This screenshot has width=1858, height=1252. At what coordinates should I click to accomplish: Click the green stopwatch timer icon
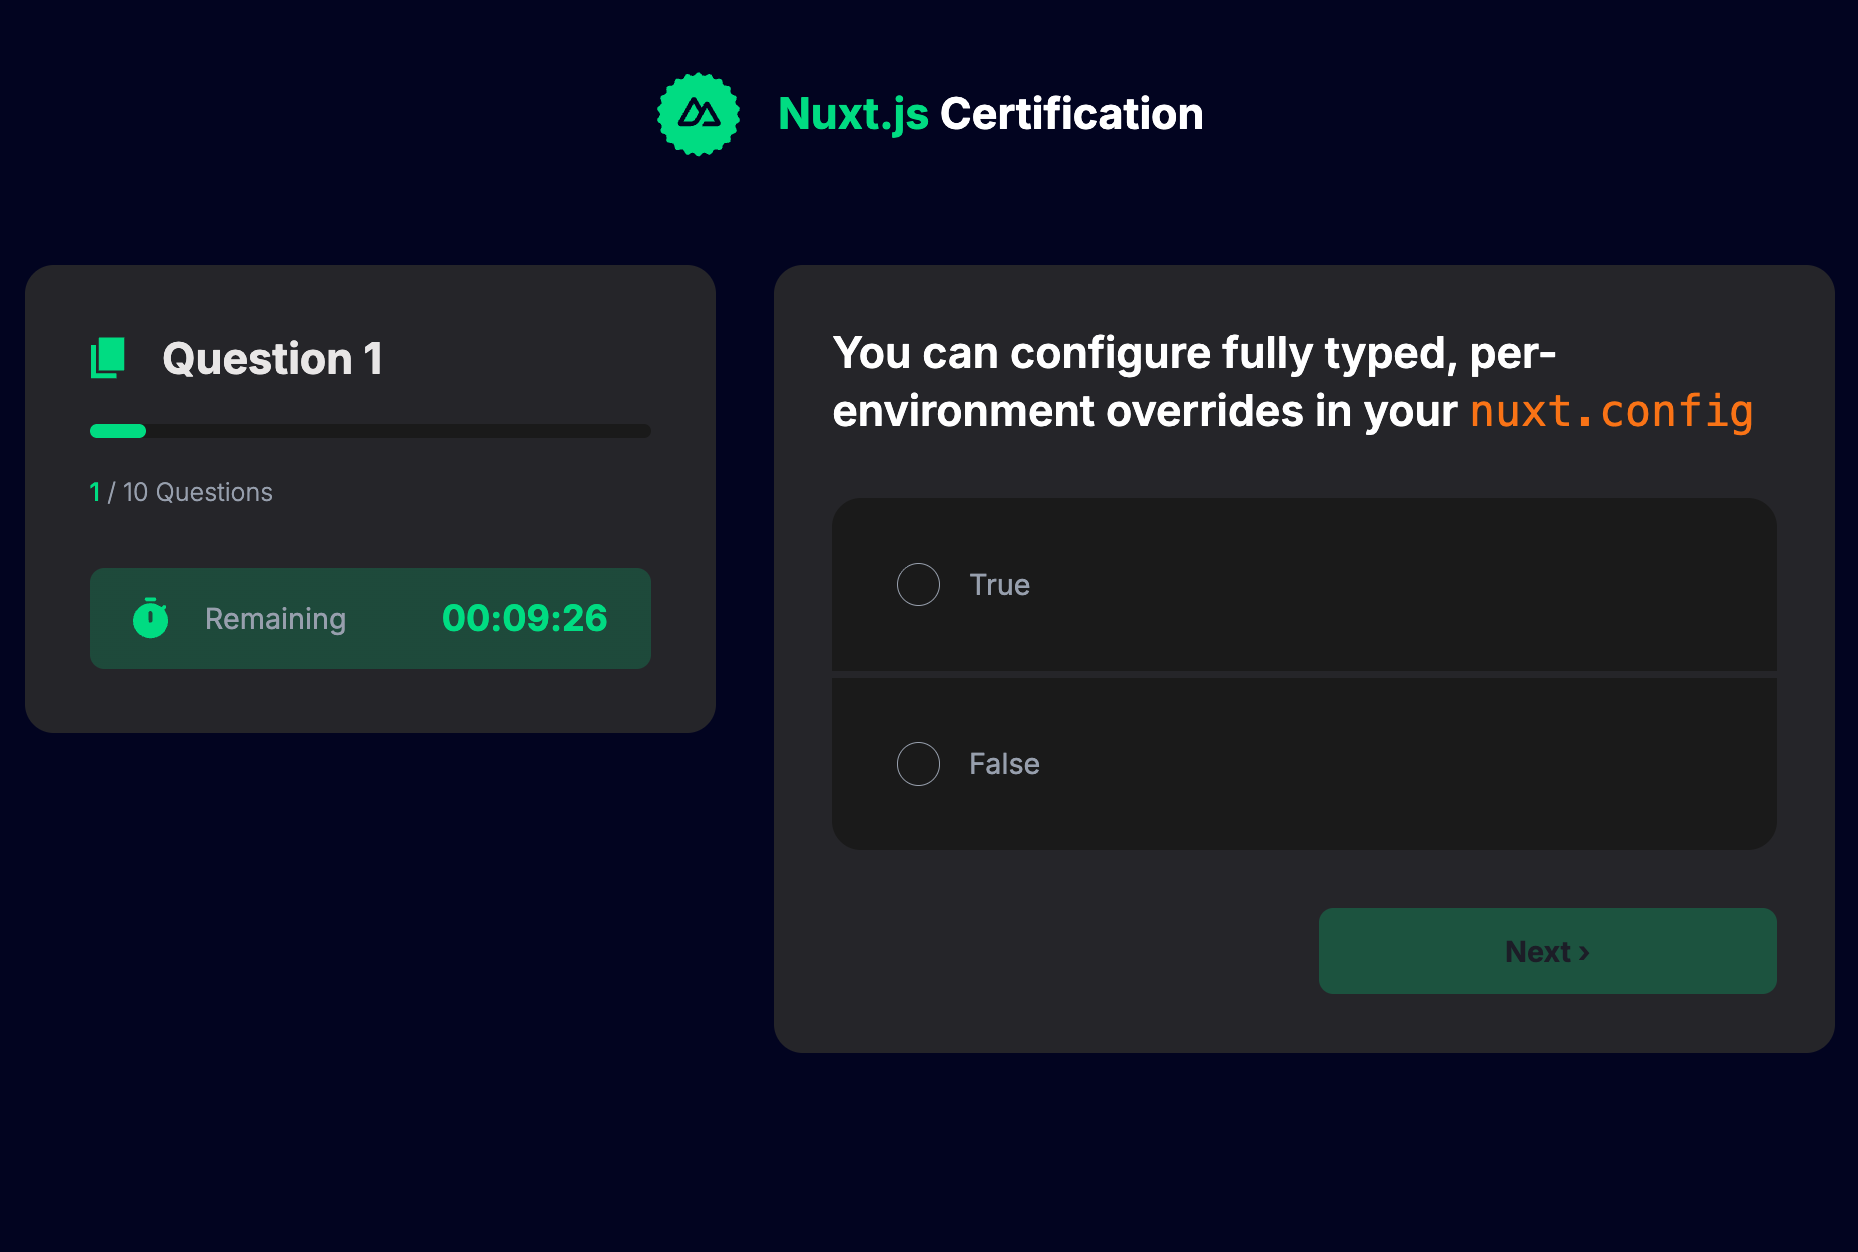tap(151, 618)
